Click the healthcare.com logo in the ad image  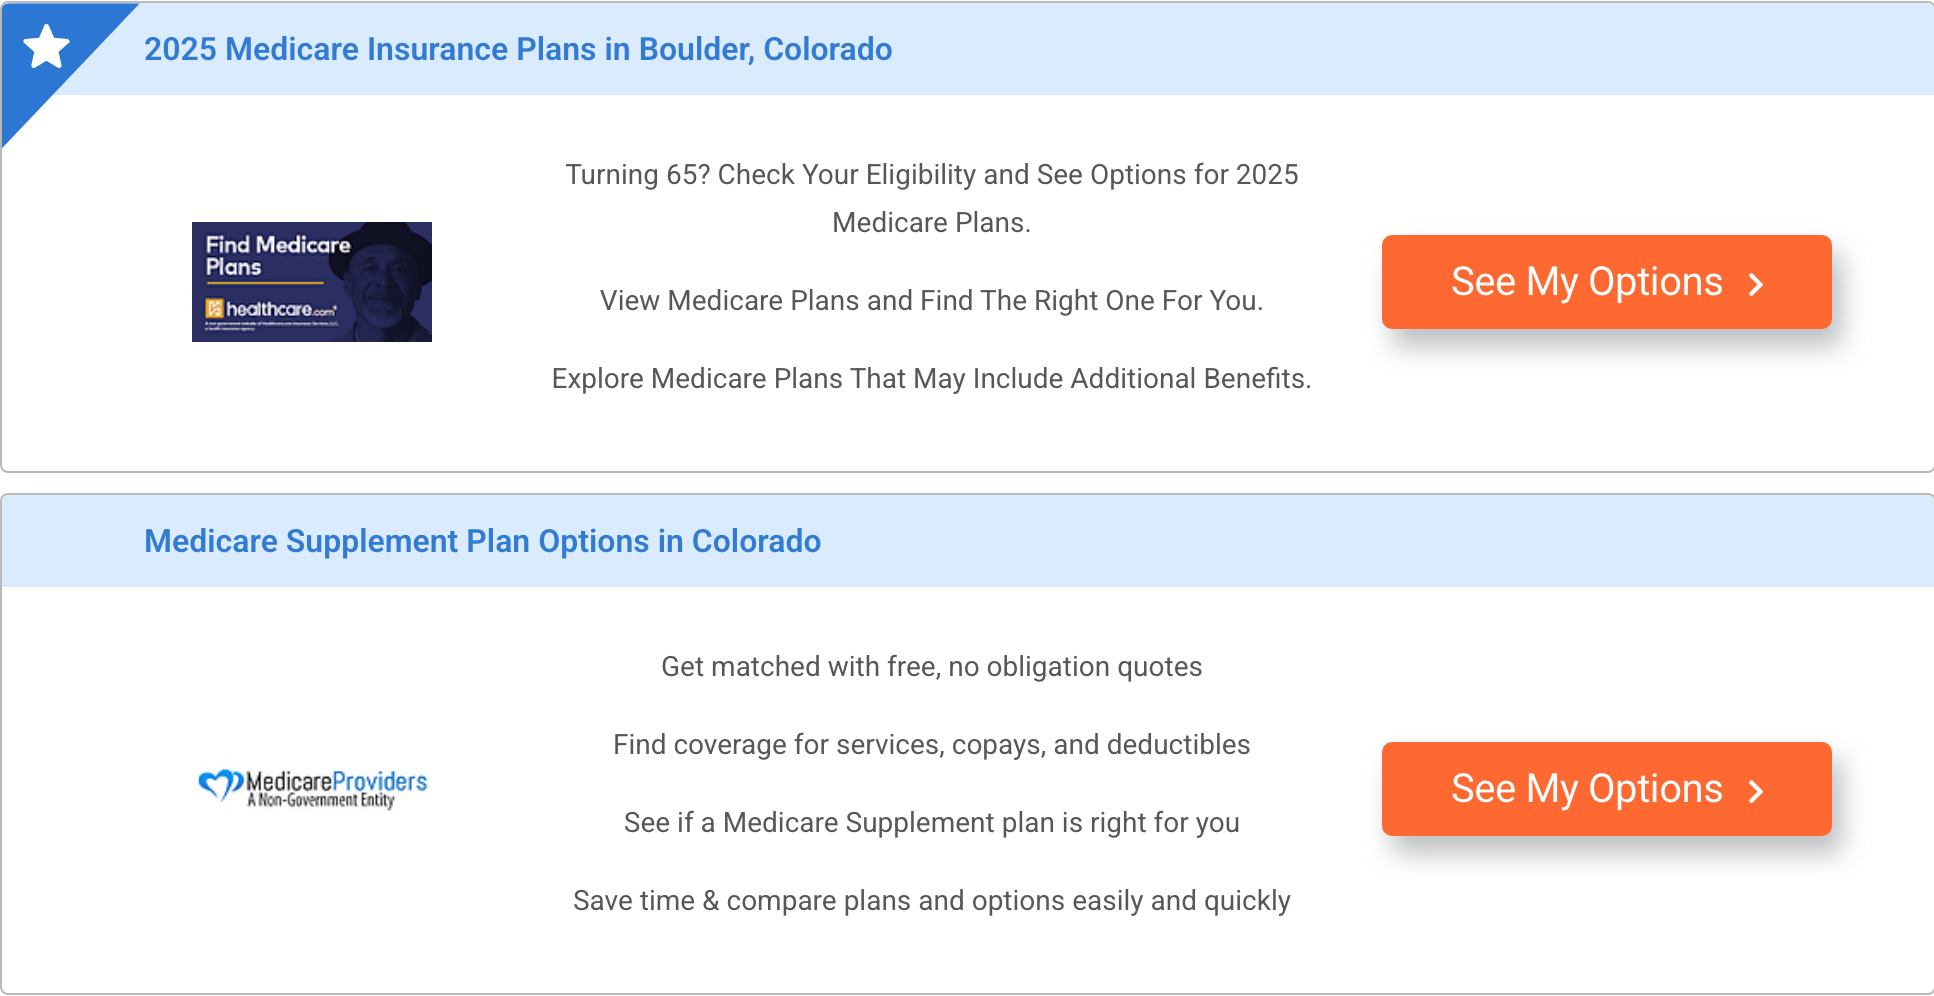point(271,309)
